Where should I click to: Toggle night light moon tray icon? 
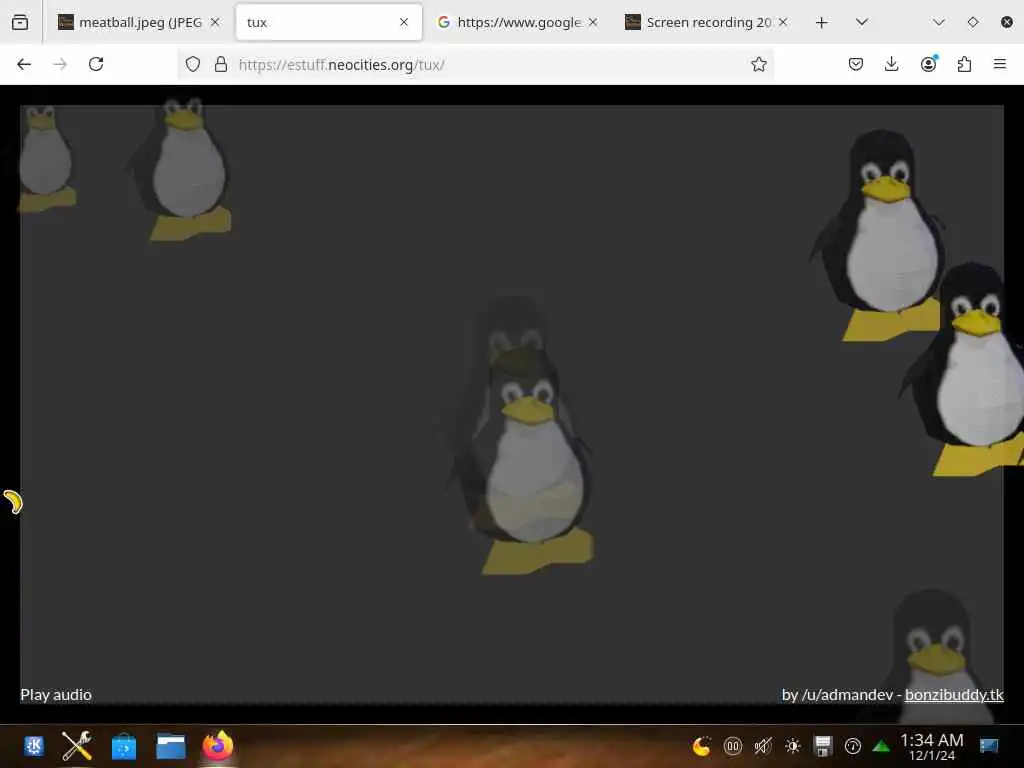point(701,746)
